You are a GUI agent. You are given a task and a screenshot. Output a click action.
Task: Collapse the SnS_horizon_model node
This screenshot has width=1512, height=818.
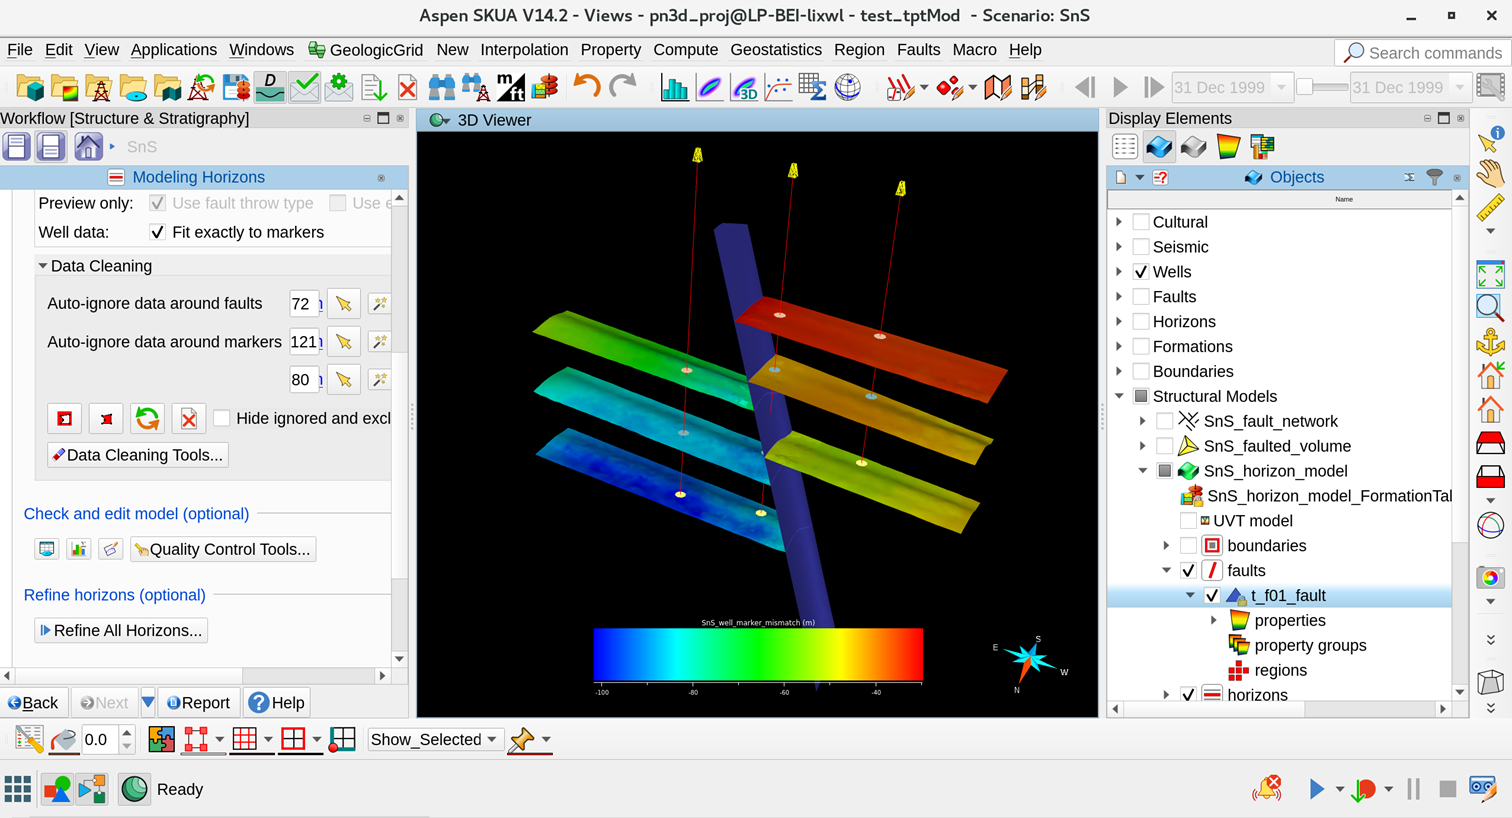[1143, 471]
